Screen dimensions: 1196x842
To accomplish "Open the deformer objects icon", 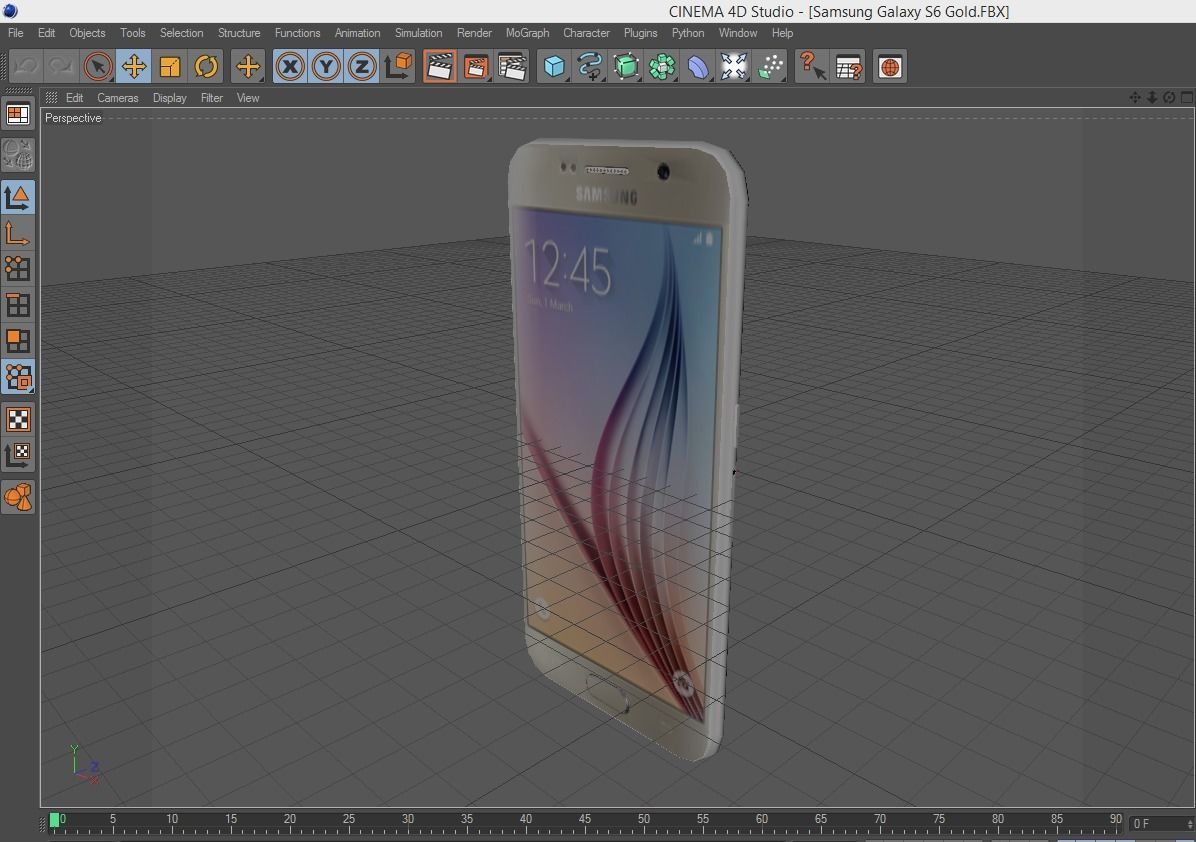I will [697, 66].
